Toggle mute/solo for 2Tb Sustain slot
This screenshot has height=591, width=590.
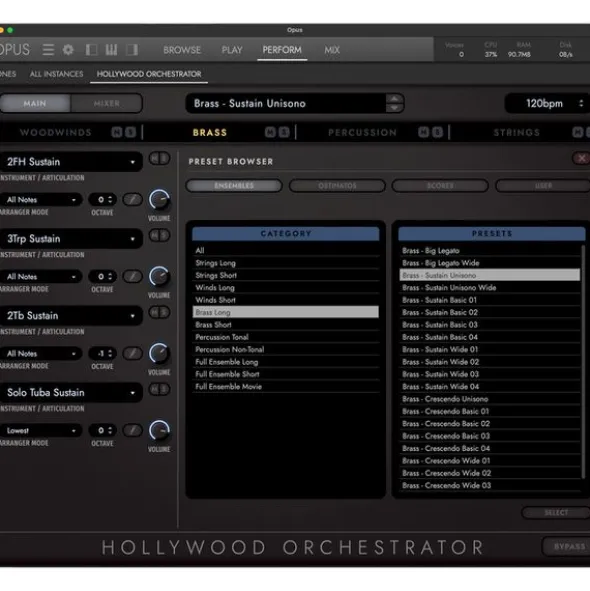pos(159,312)
